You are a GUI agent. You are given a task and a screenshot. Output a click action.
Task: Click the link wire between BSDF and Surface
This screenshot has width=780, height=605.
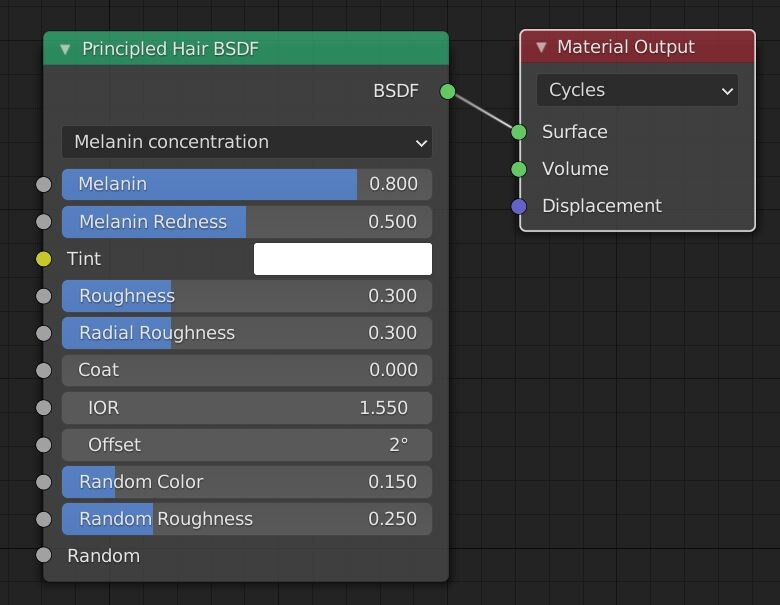click(x=484, y=111)
